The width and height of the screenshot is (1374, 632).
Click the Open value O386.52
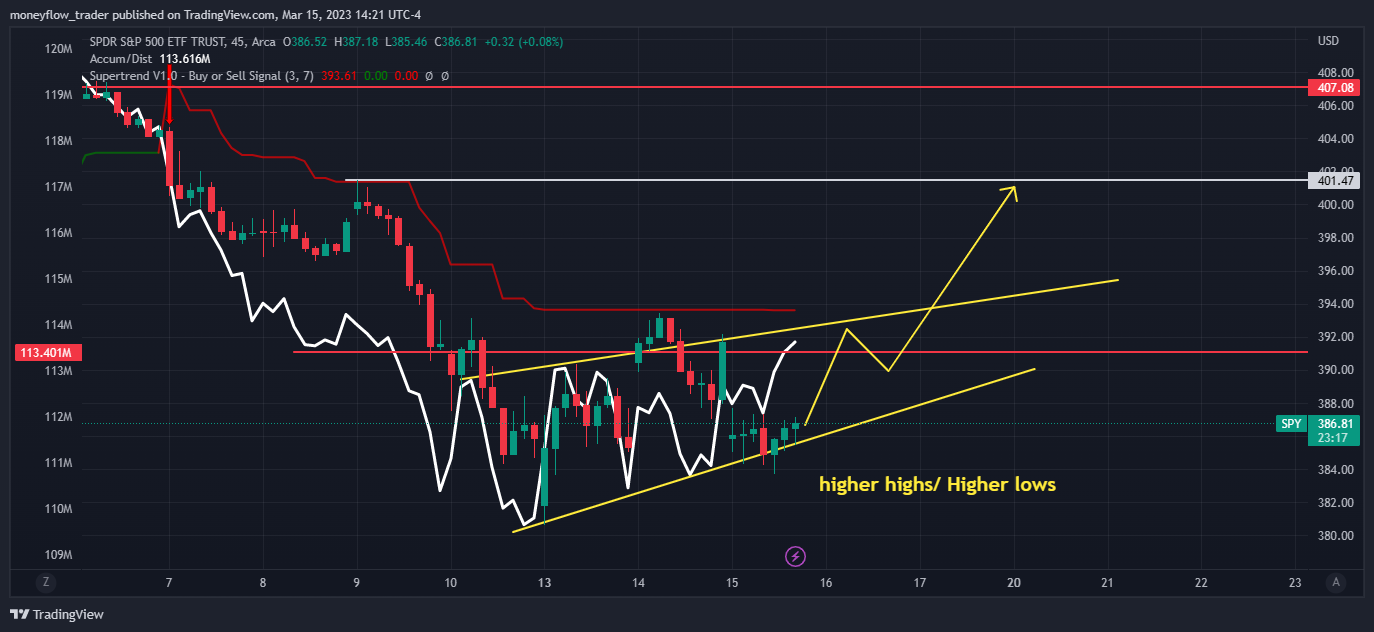click(x=307, y=42)
